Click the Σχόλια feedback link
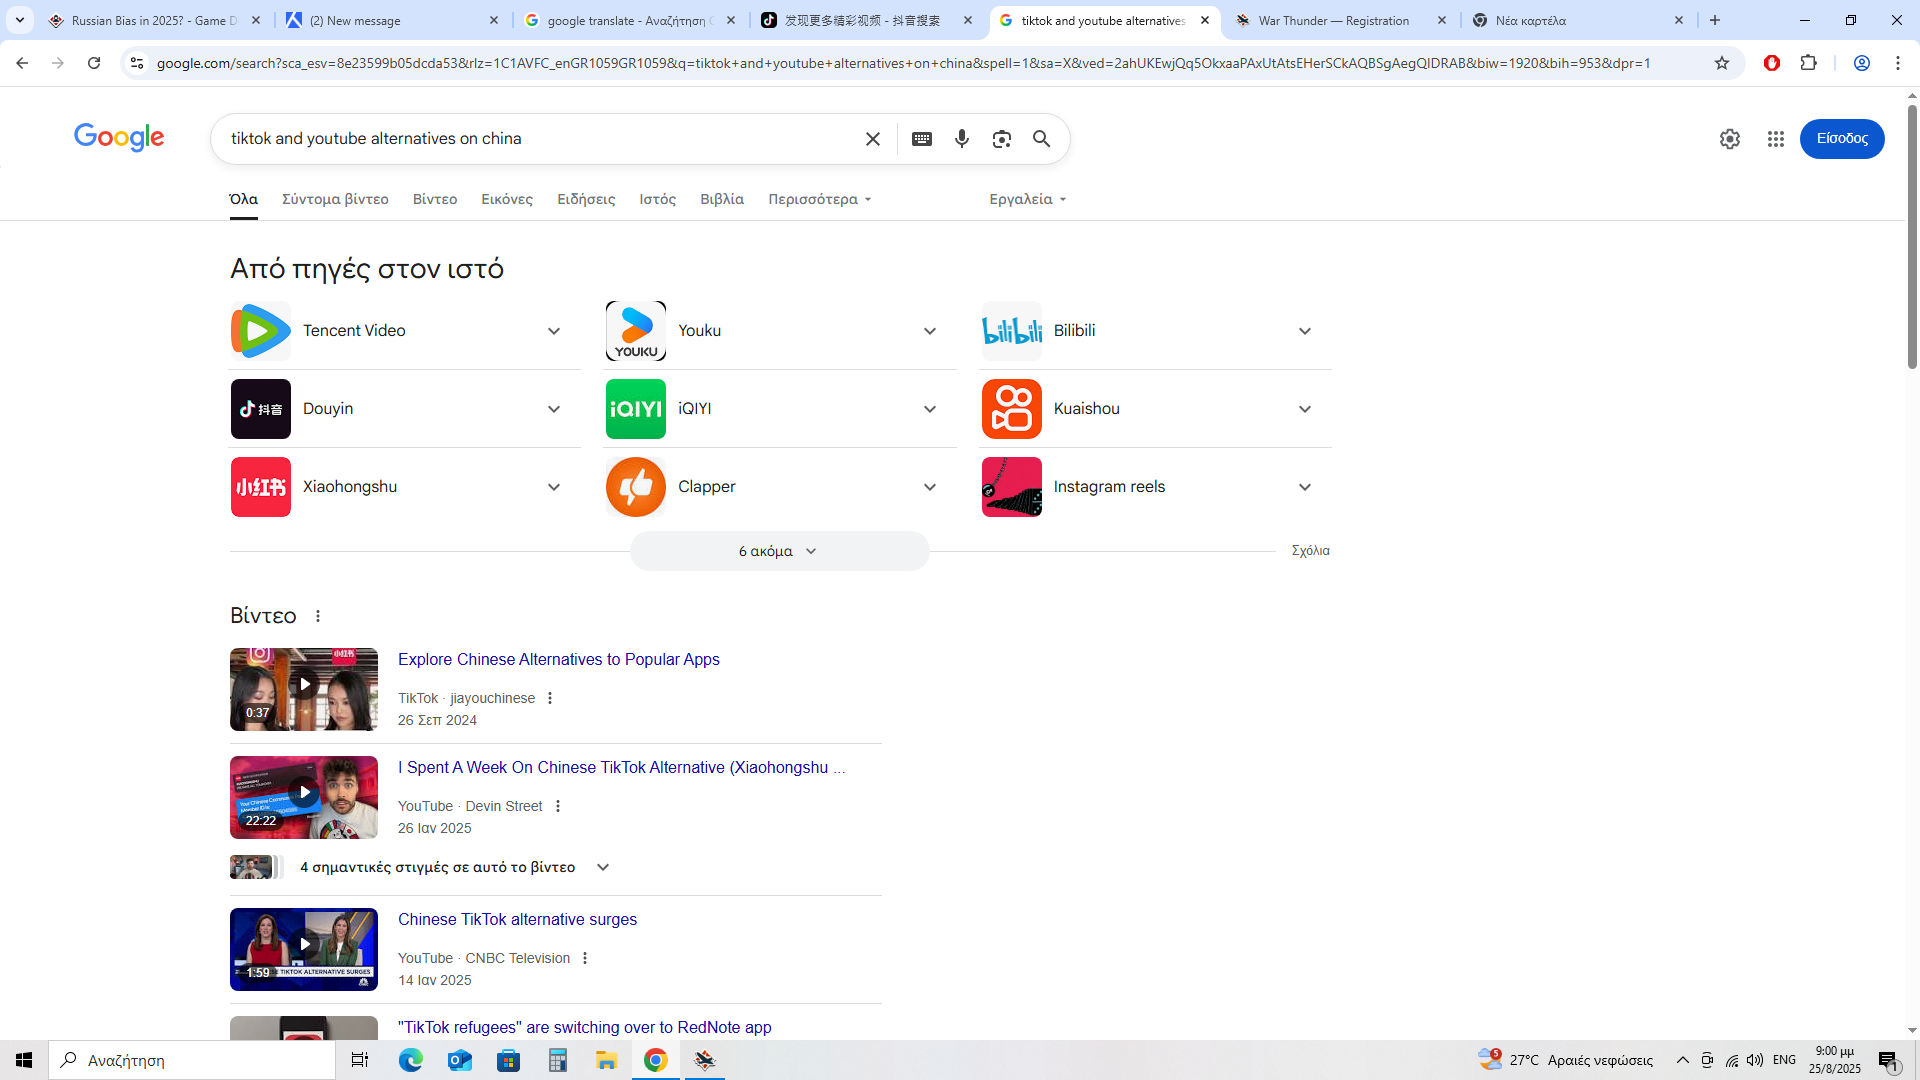The height and width of the screenshot is (1080, 1920). (x=1310, y=551)
